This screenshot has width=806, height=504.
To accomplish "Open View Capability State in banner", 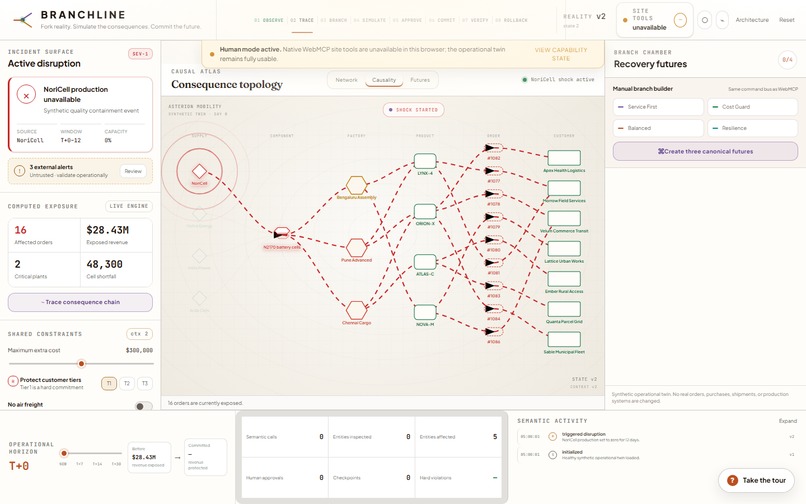I will click(561, 54).
